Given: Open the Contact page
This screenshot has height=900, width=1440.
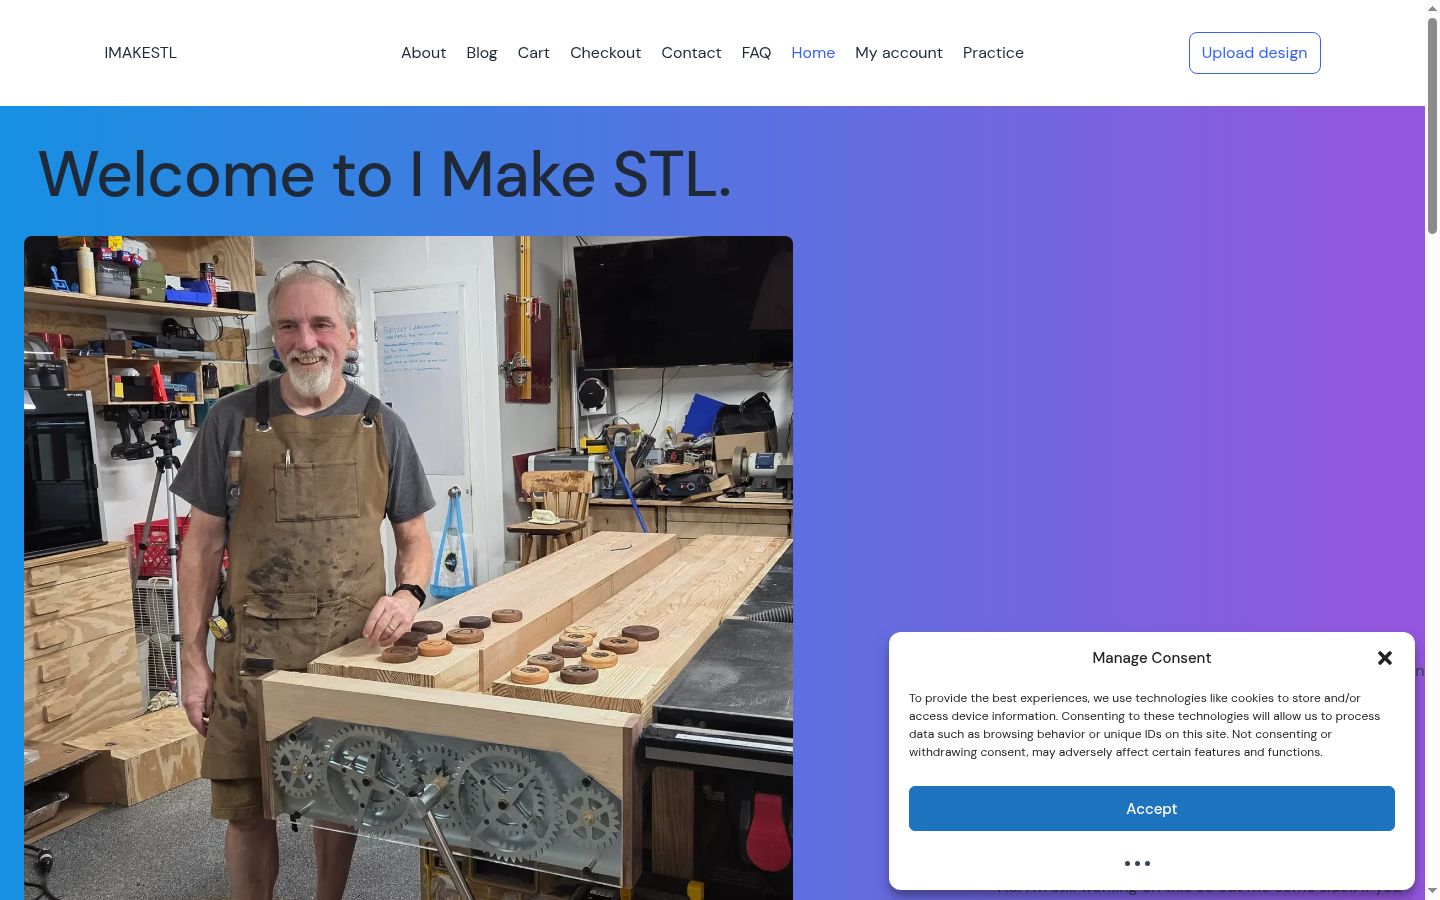Looking at the screenshot, I should [691, 53].
